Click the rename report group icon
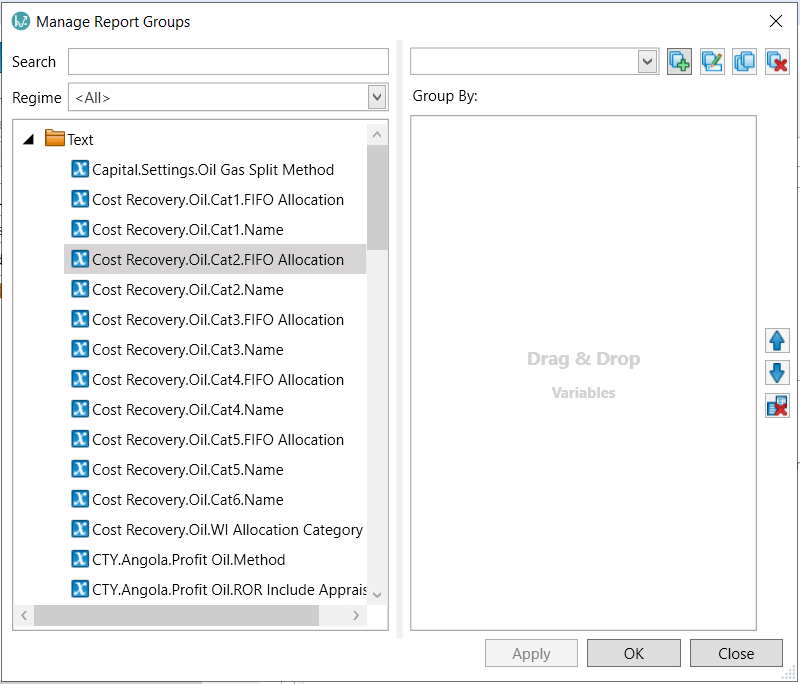 [x=712, y=62]
